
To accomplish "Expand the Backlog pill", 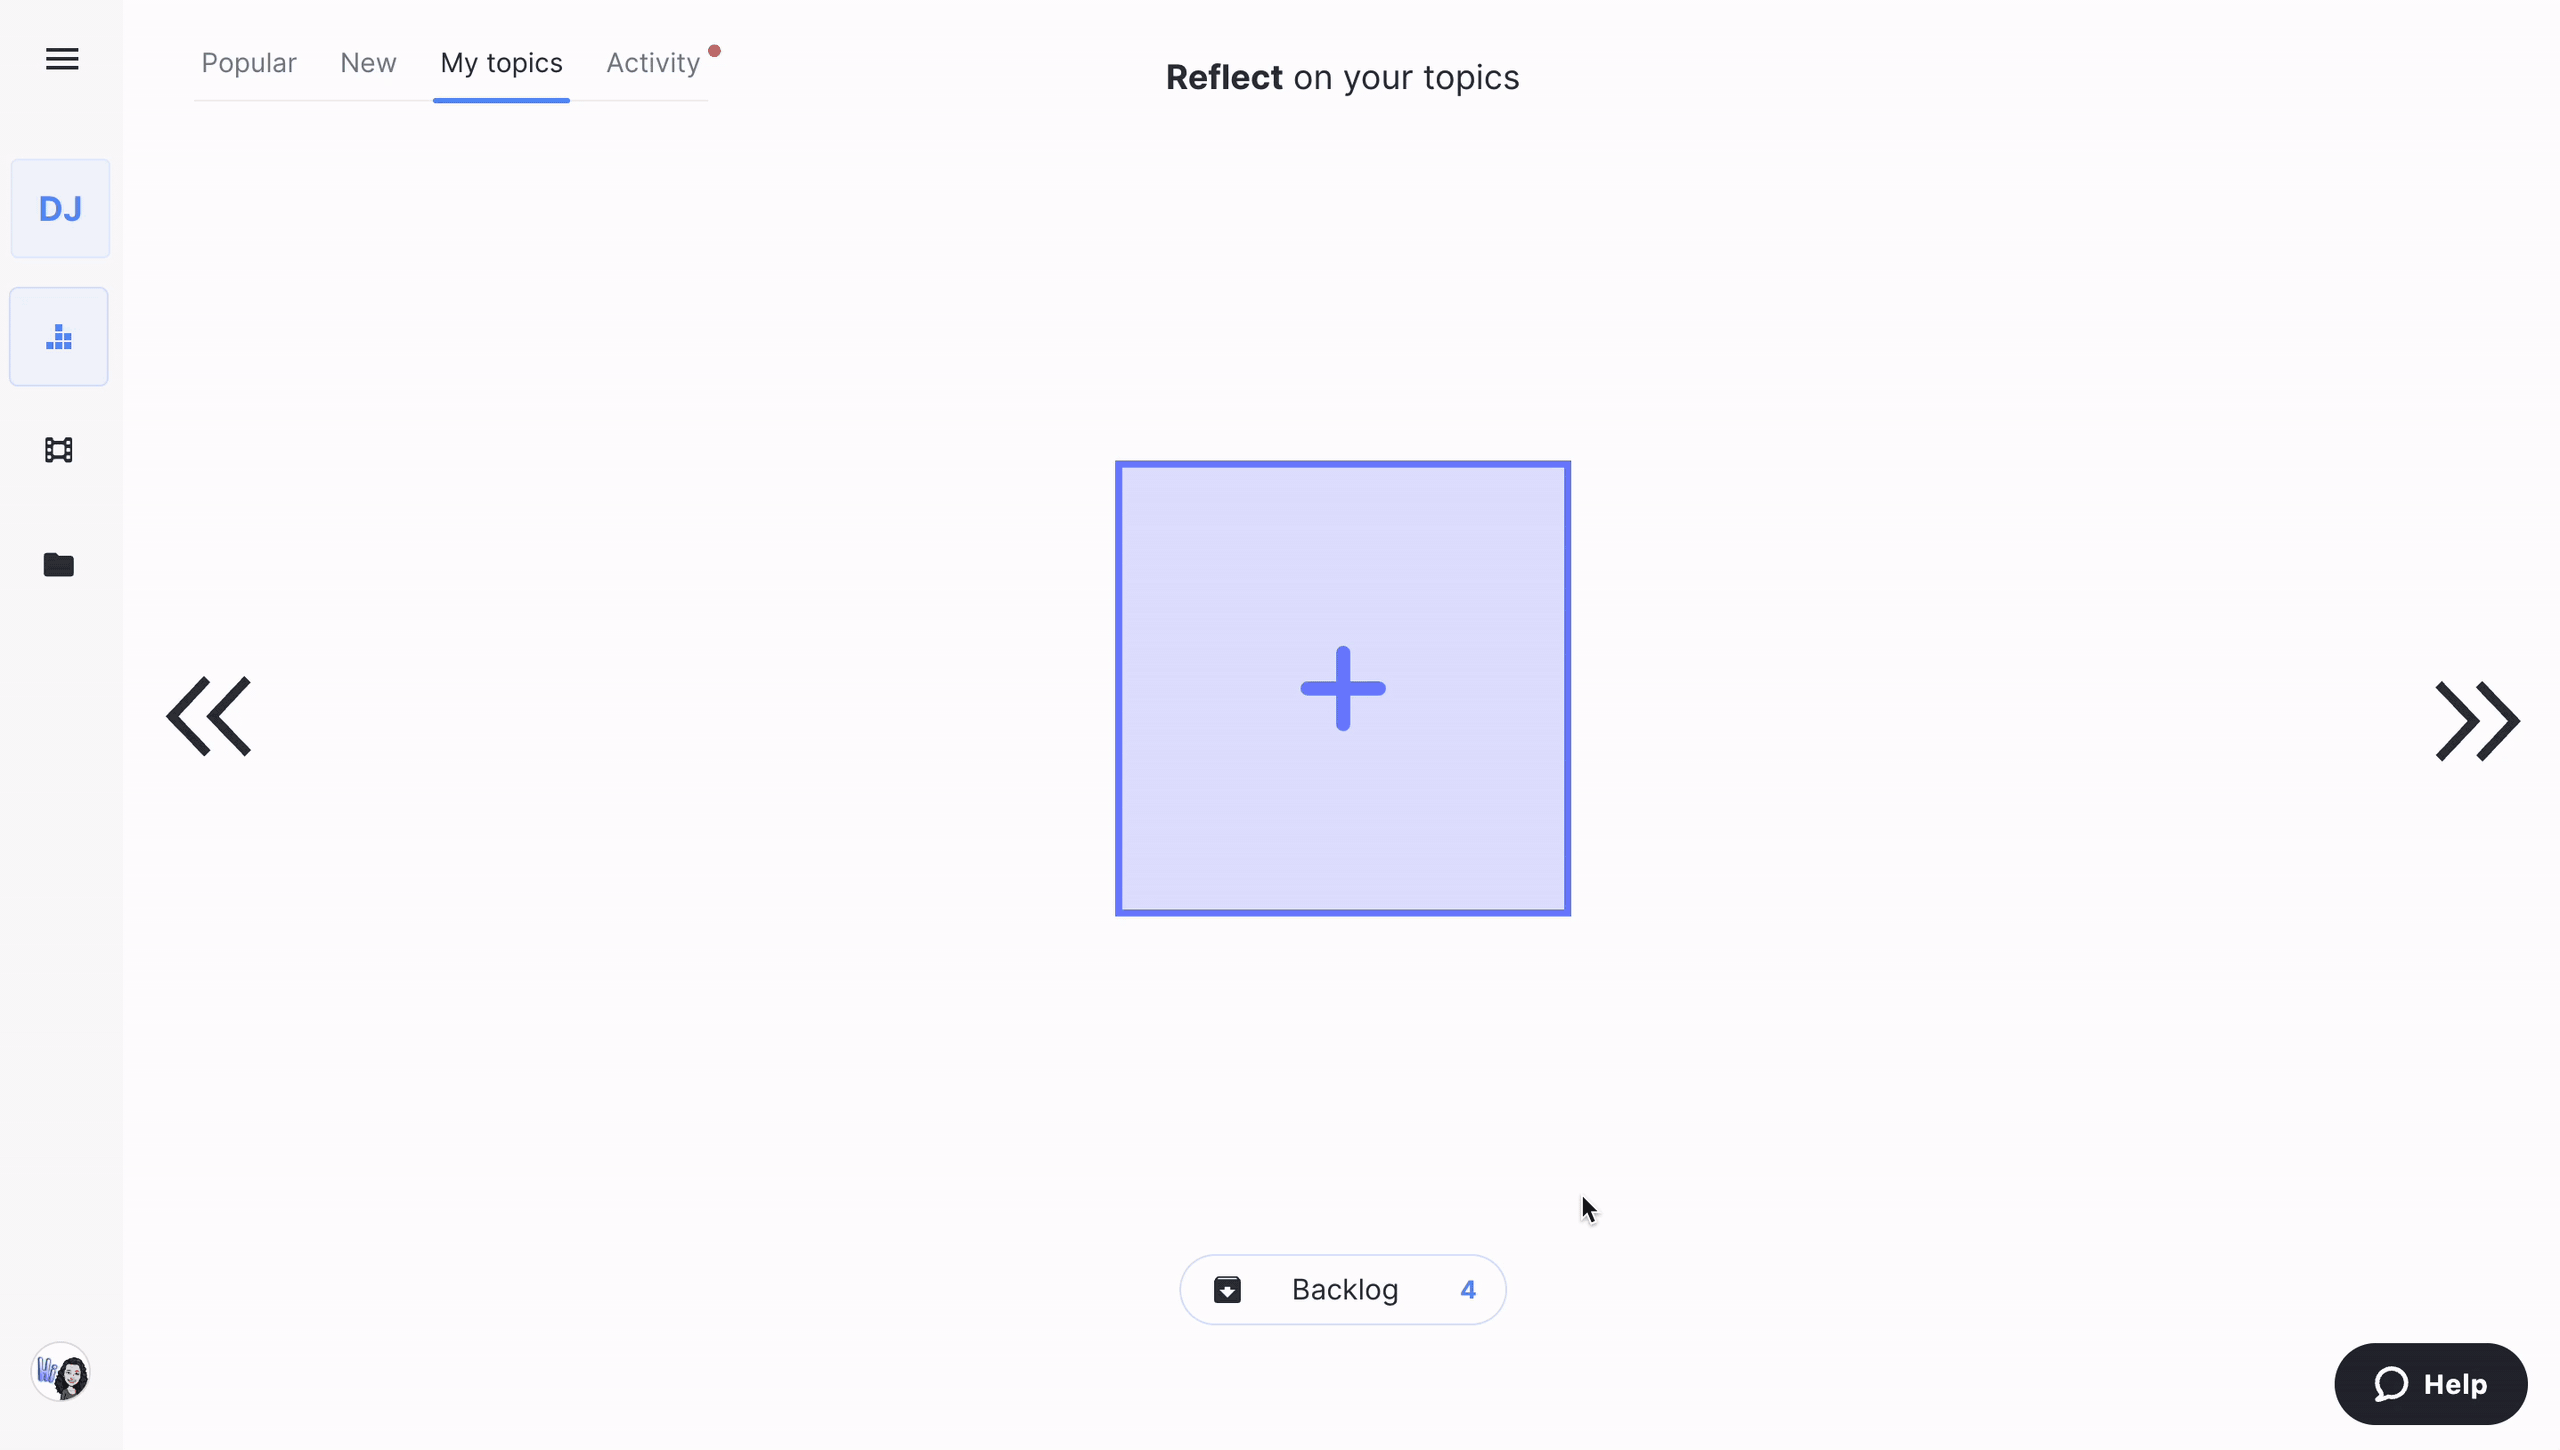I will (1344, 1290).
